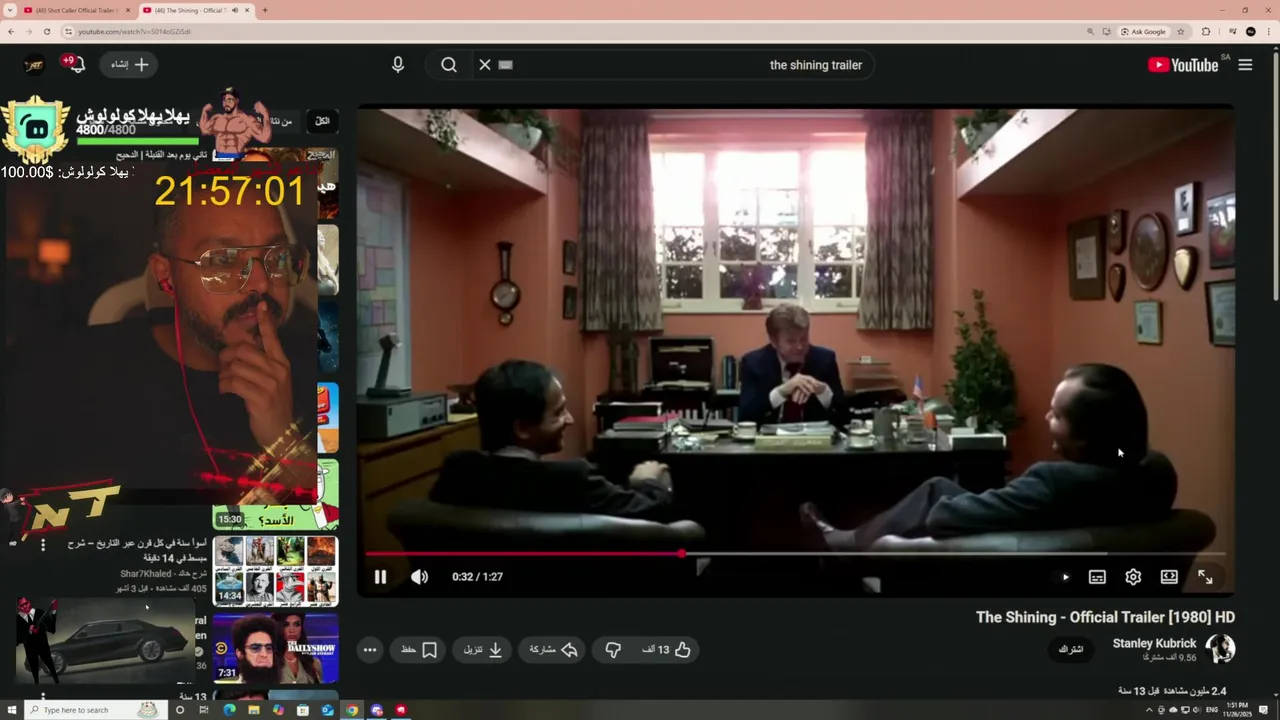This screenshot has height=720, width=1280.
Task: Open the 15:30 recommended video thumbnail
Action: pos(275,494)
